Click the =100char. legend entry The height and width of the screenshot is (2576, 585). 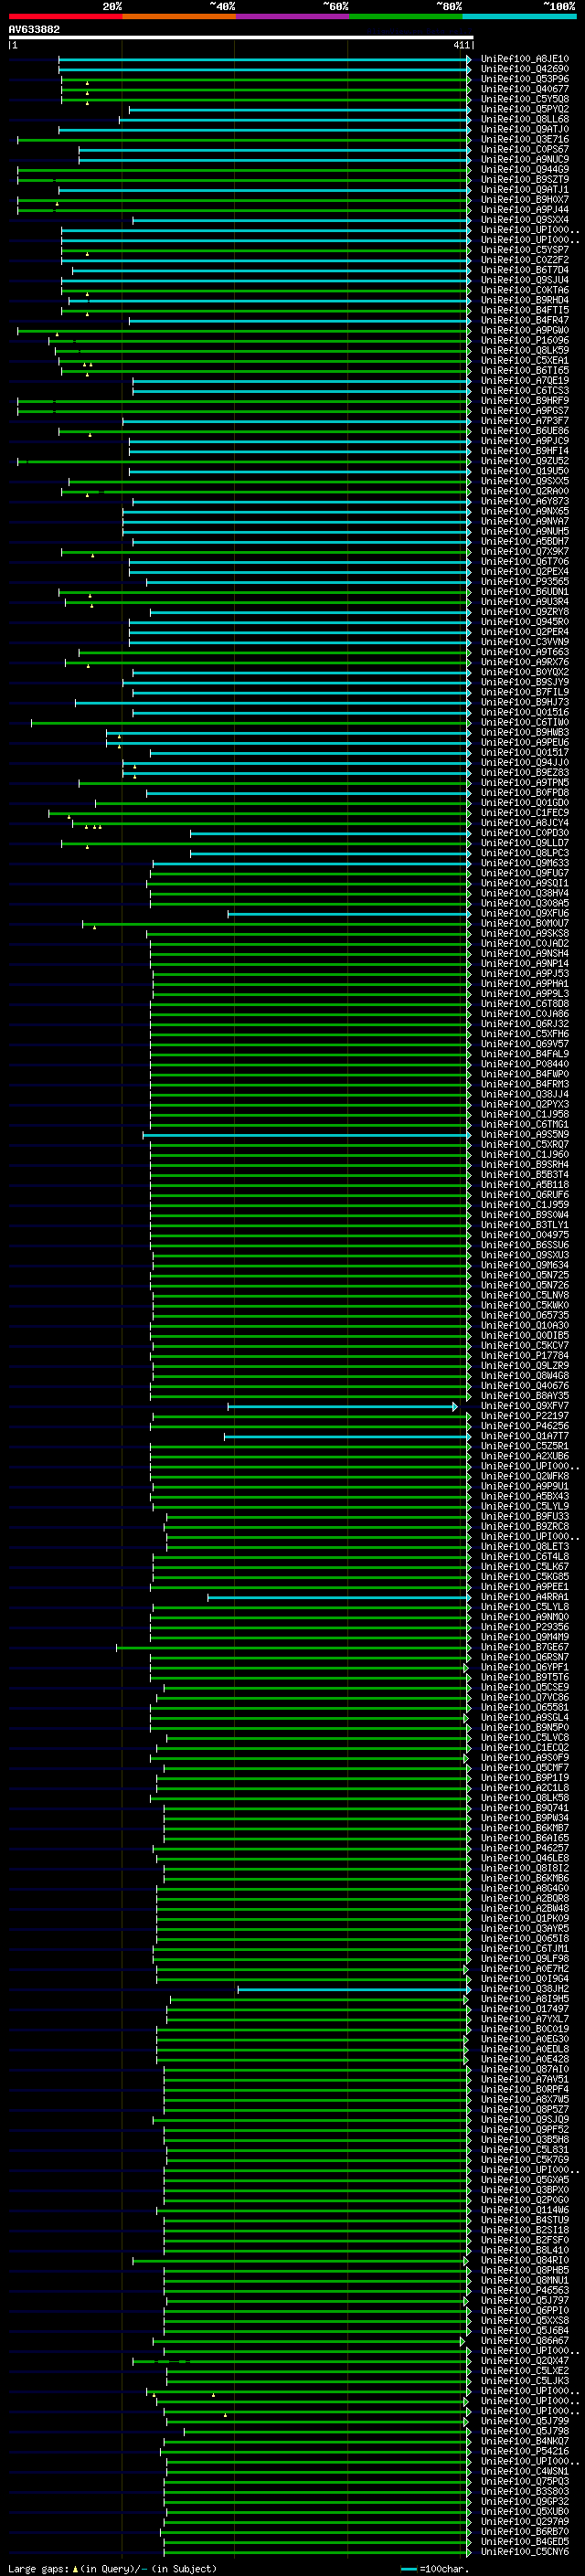click(x=435, y=2569)
